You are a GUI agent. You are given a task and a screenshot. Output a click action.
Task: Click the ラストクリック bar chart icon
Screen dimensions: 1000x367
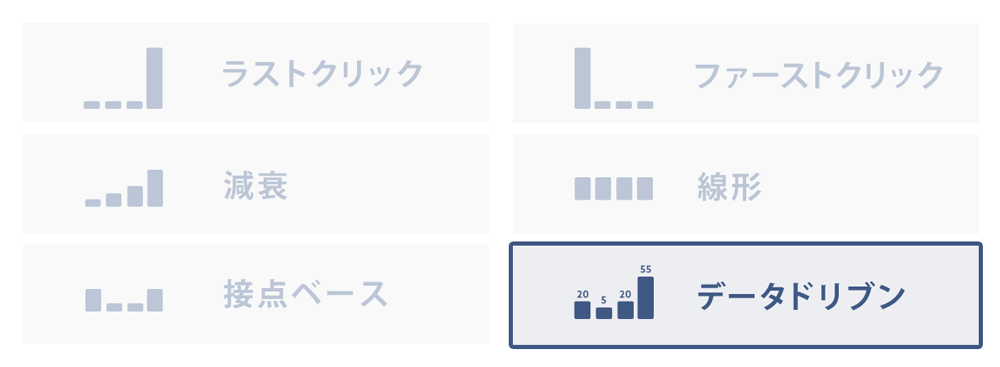tap(123, 78)
